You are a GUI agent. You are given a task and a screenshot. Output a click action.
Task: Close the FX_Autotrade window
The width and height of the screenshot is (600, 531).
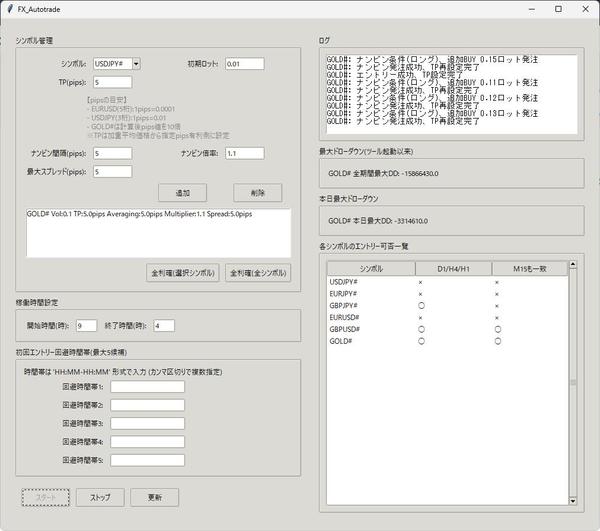(585, 9)
